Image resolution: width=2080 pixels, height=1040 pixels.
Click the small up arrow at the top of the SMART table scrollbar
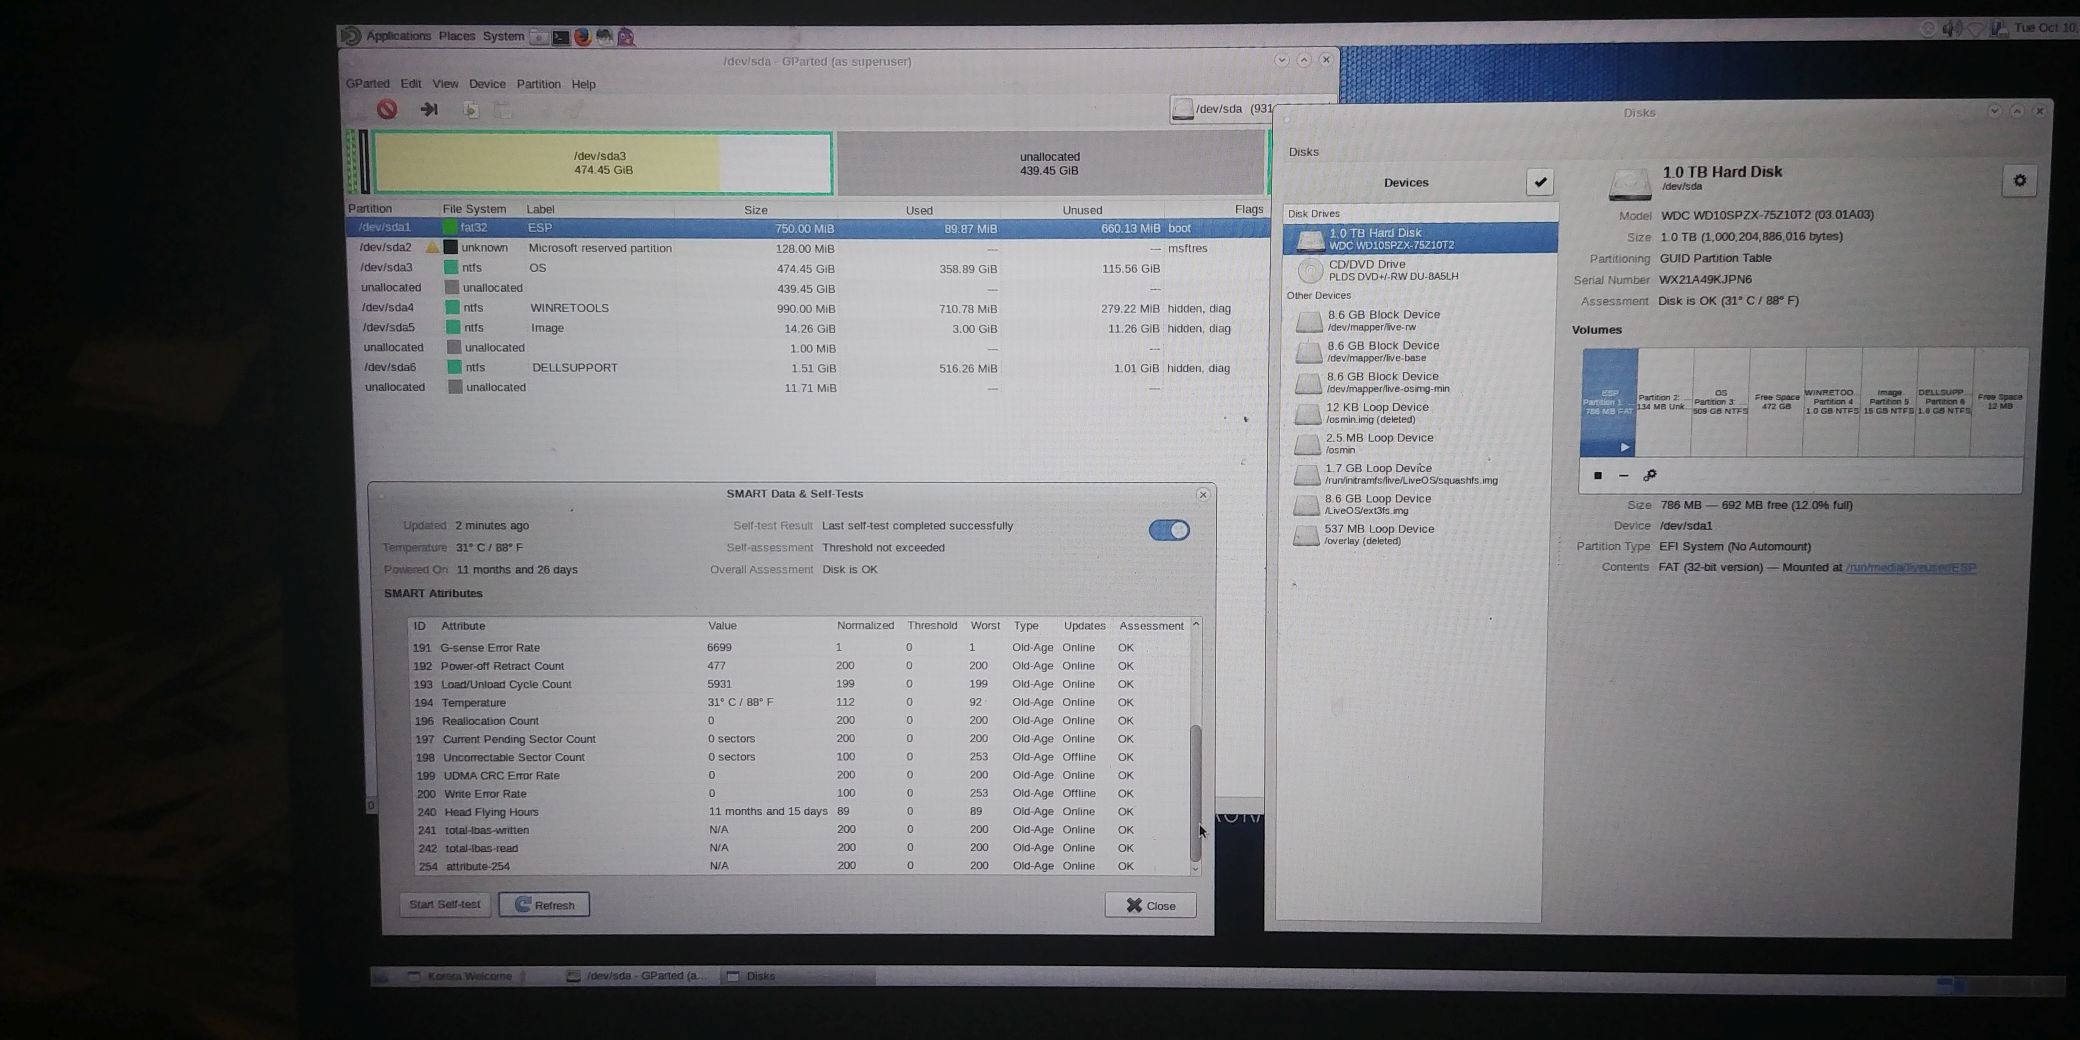click(1195, 625)
